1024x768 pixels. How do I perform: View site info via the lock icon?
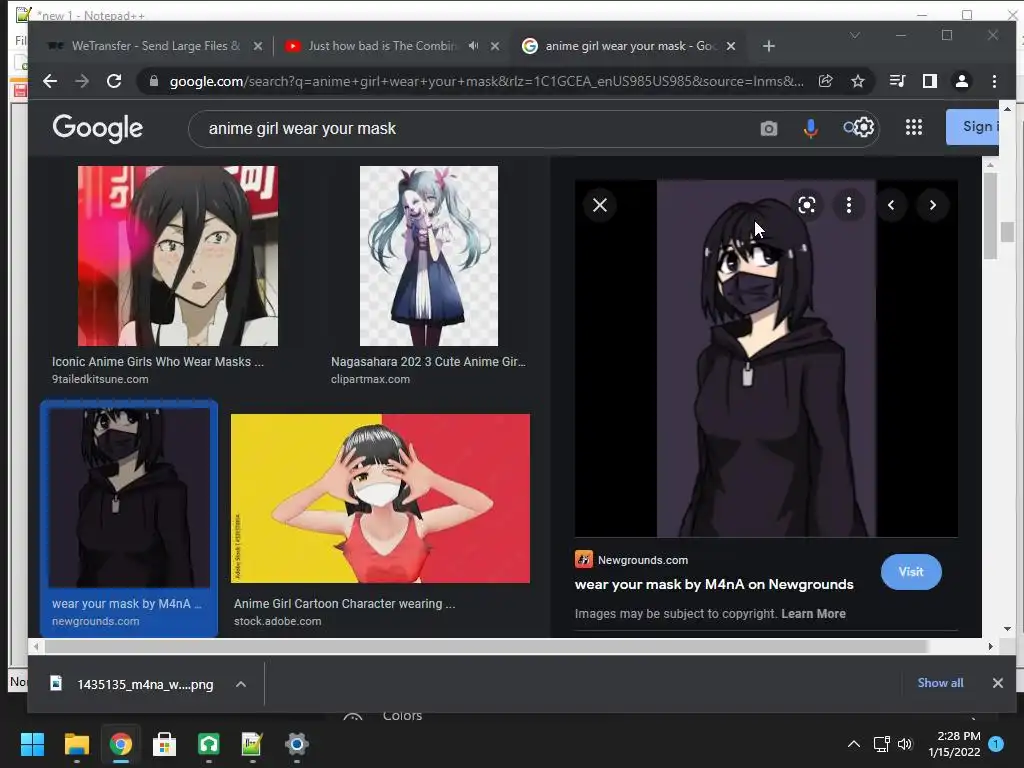[x=154, y=81]
